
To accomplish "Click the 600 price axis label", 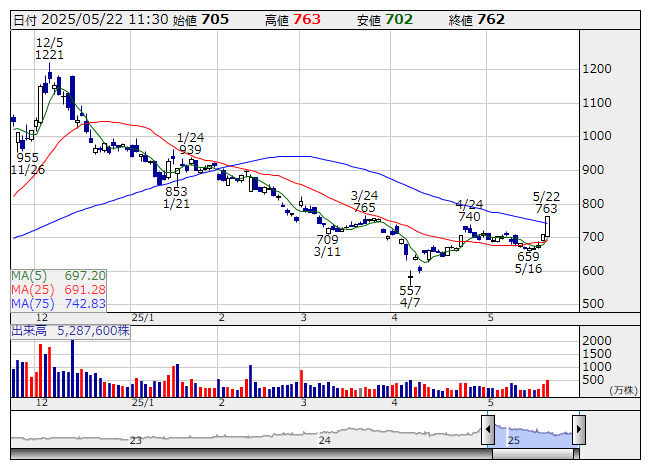I will coord(593,271).
